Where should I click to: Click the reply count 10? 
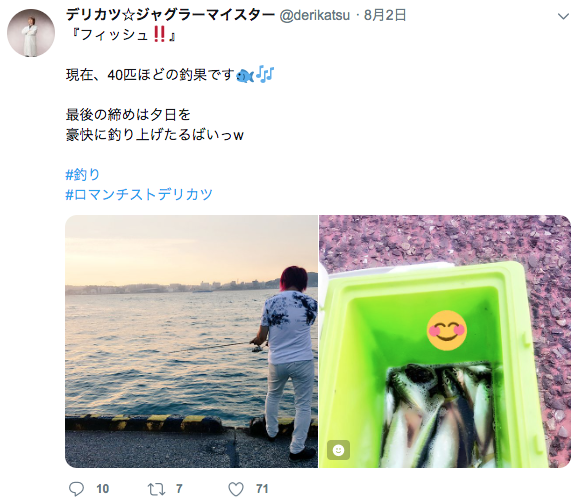103,489
